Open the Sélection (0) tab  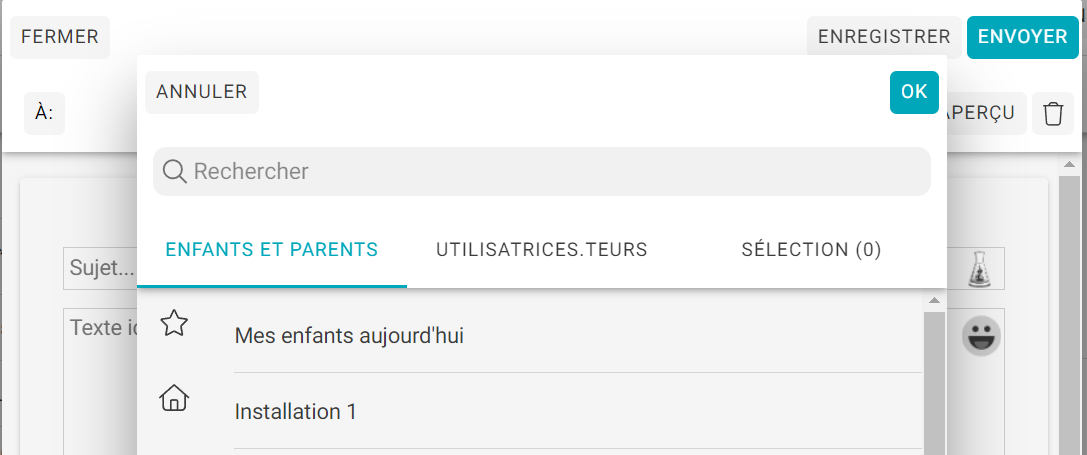811,250
